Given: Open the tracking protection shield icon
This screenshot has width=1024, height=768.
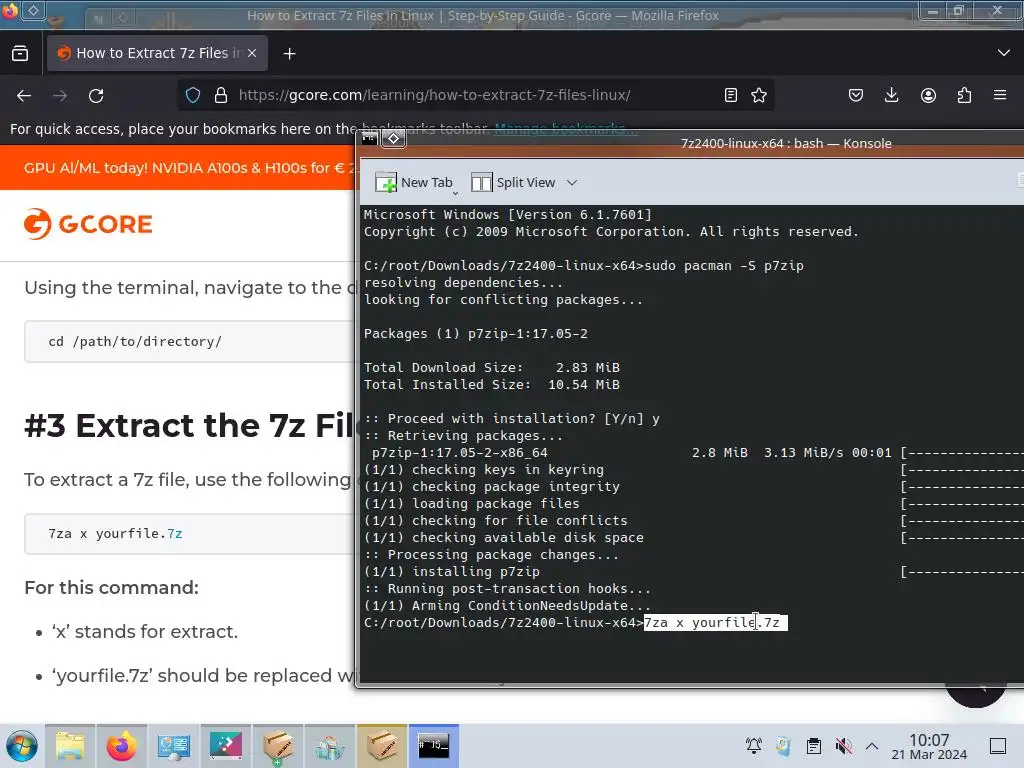Looking at the screenshot, I should tap(193, 95).
